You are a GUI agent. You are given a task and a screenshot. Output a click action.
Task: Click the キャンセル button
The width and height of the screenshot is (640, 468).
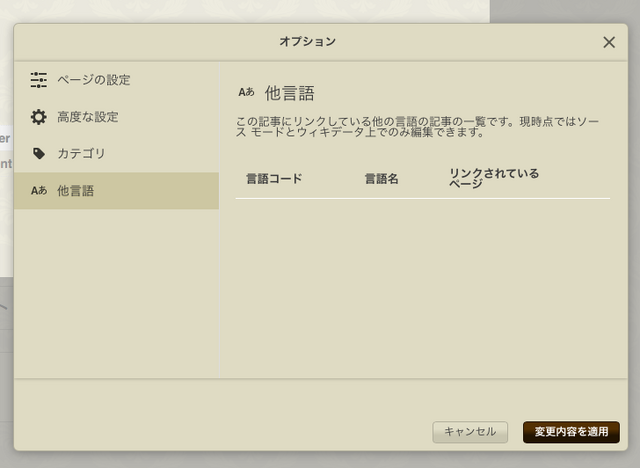[x=470, y=432]
